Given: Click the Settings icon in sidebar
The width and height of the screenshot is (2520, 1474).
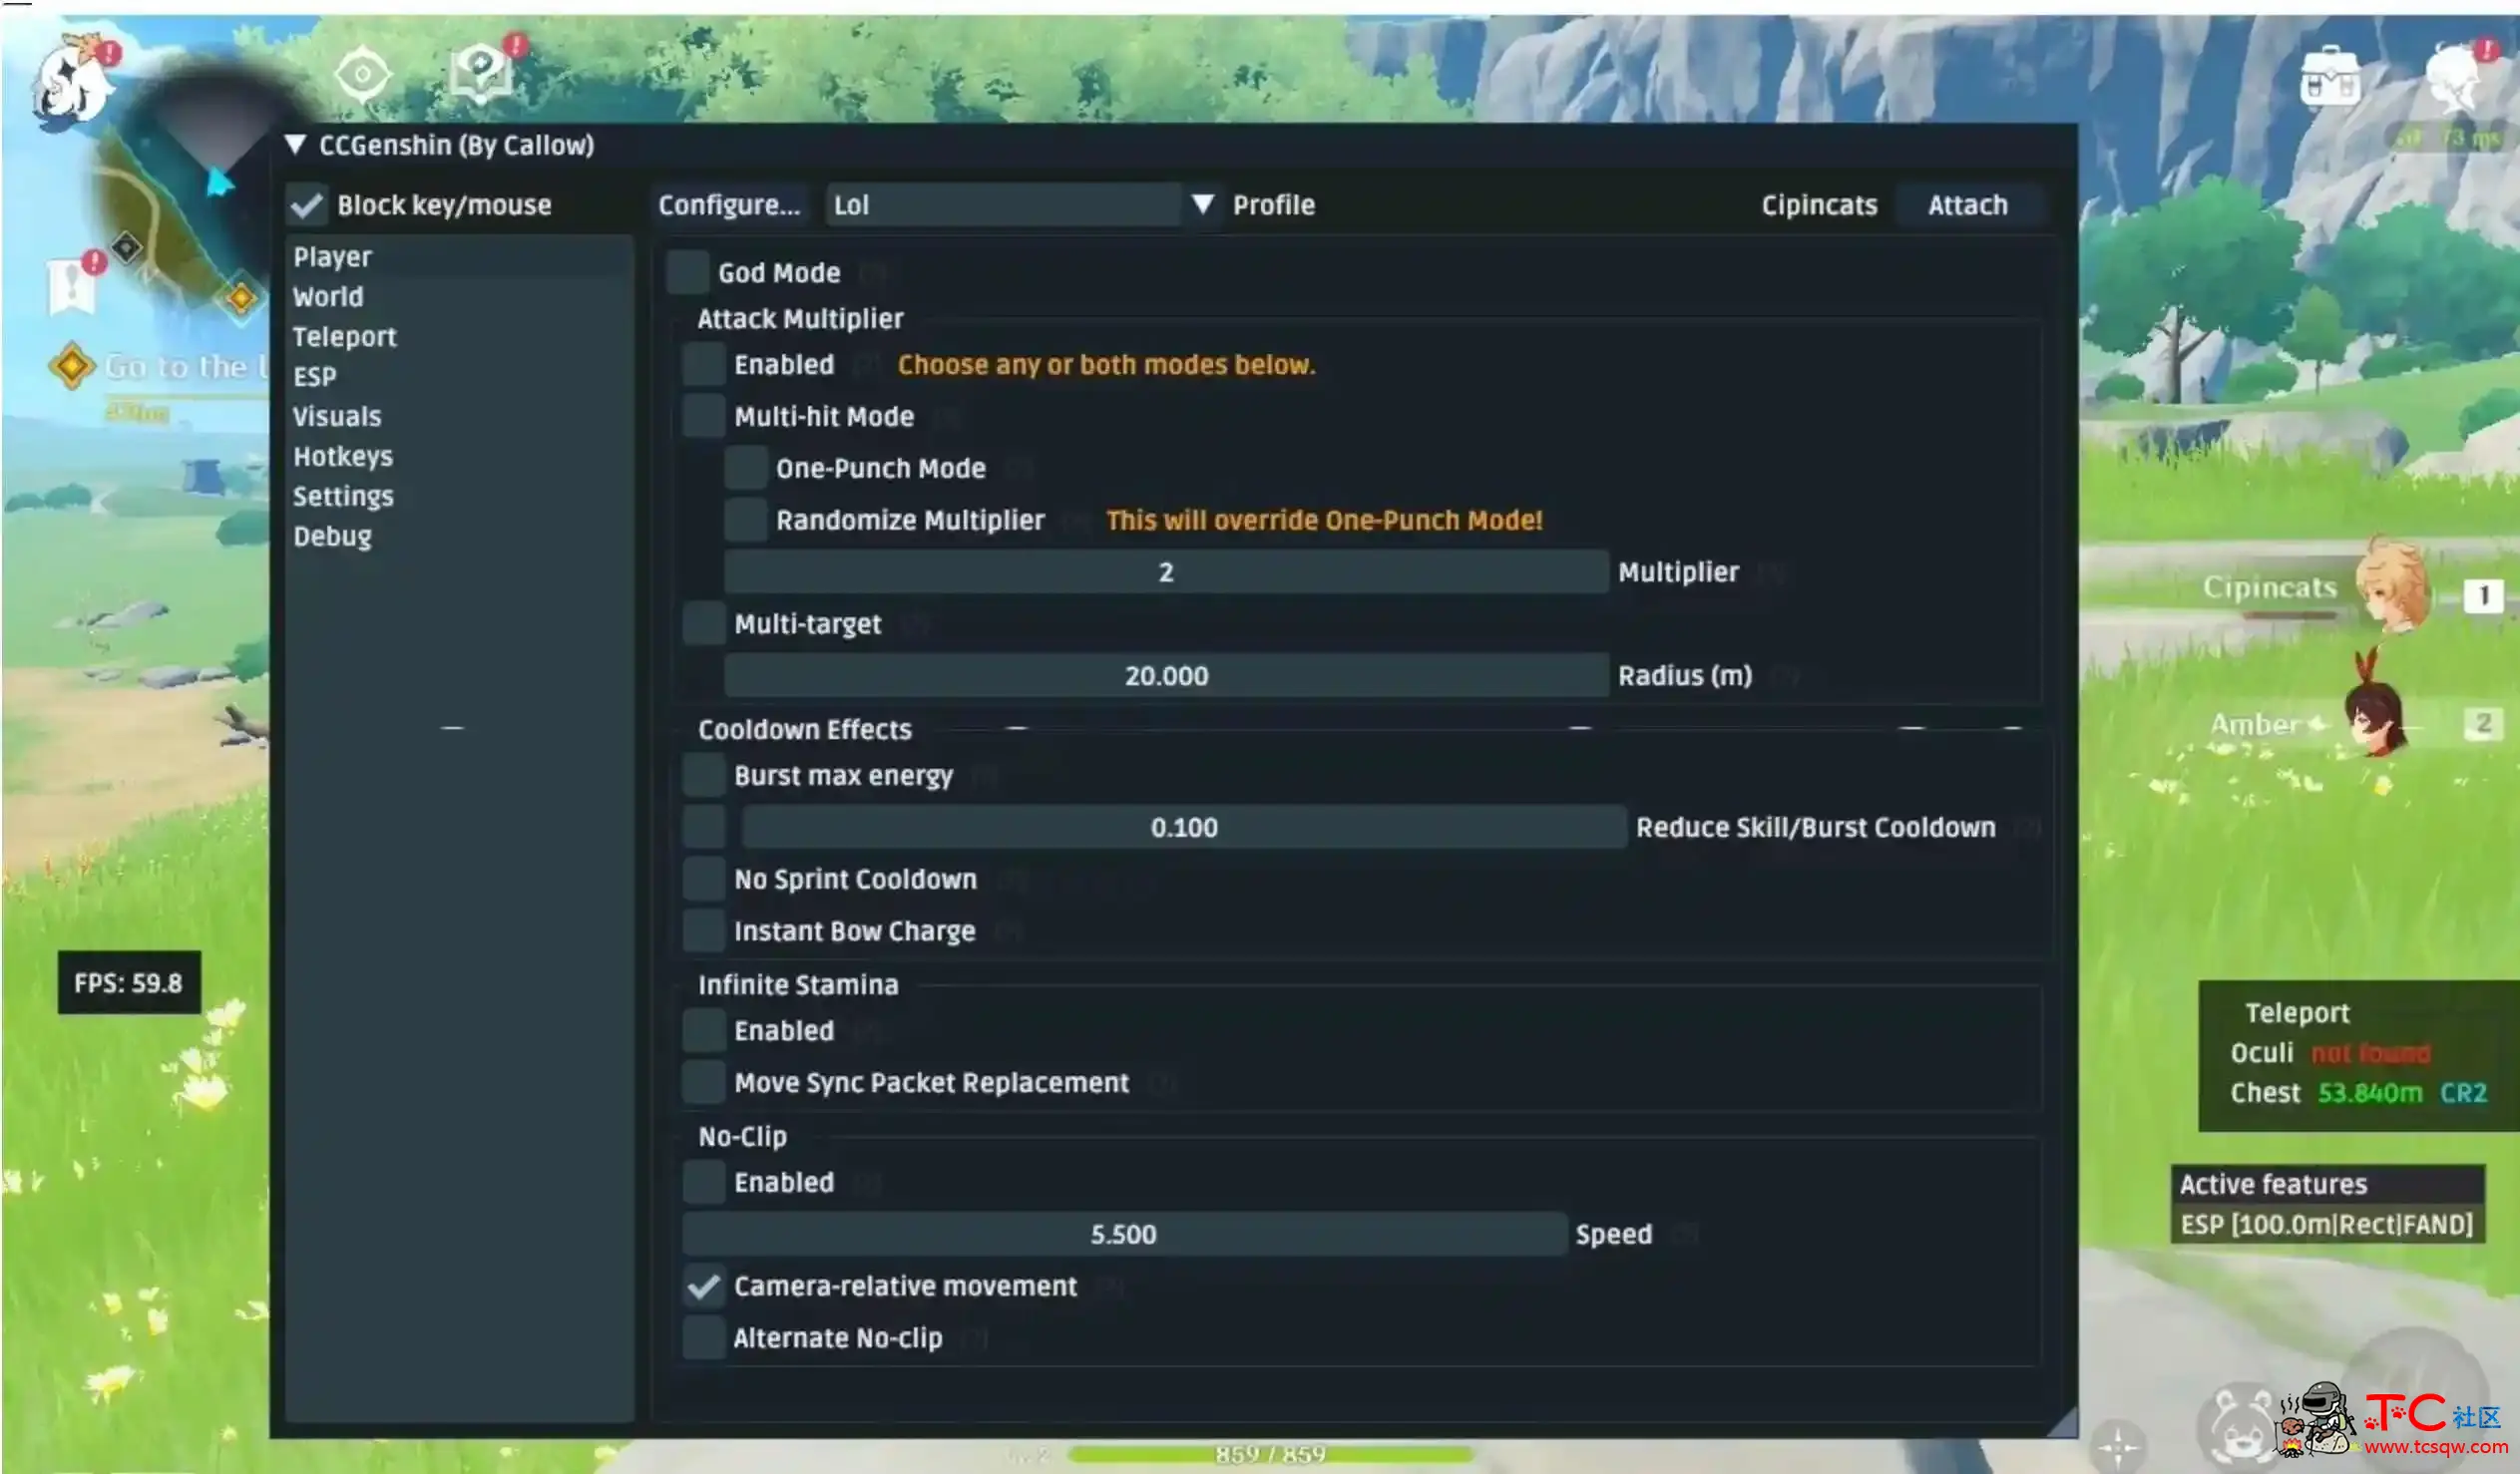Looking at the screenshot, I should tap(344, 495).
